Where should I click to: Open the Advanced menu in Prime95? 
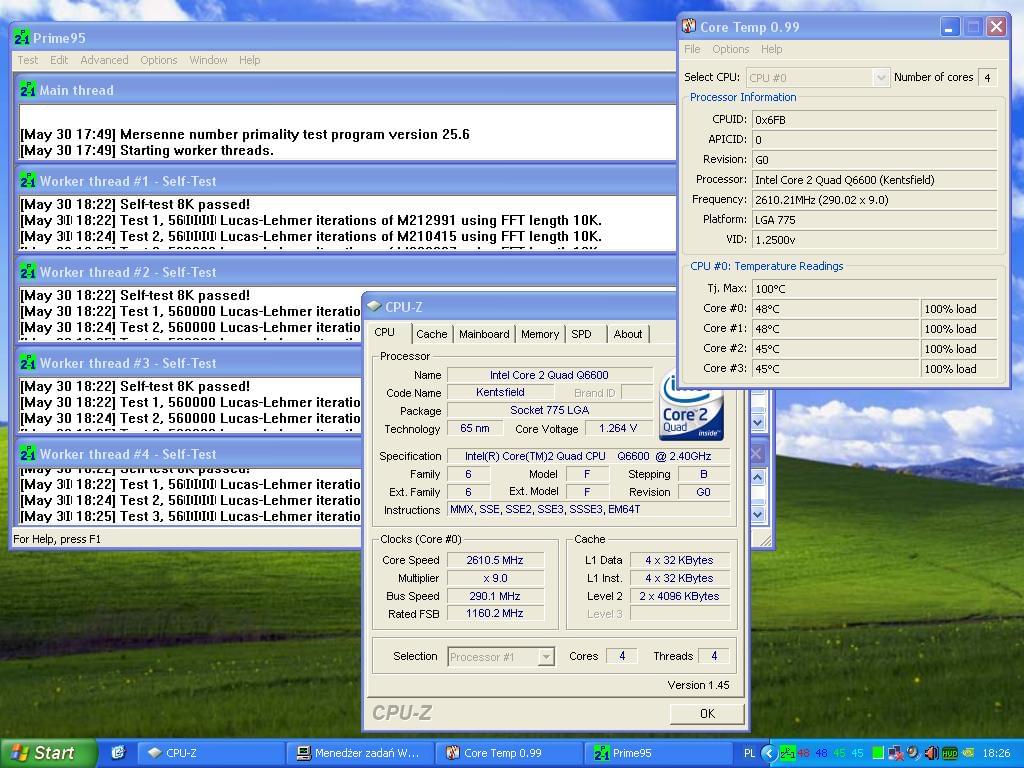104,60
